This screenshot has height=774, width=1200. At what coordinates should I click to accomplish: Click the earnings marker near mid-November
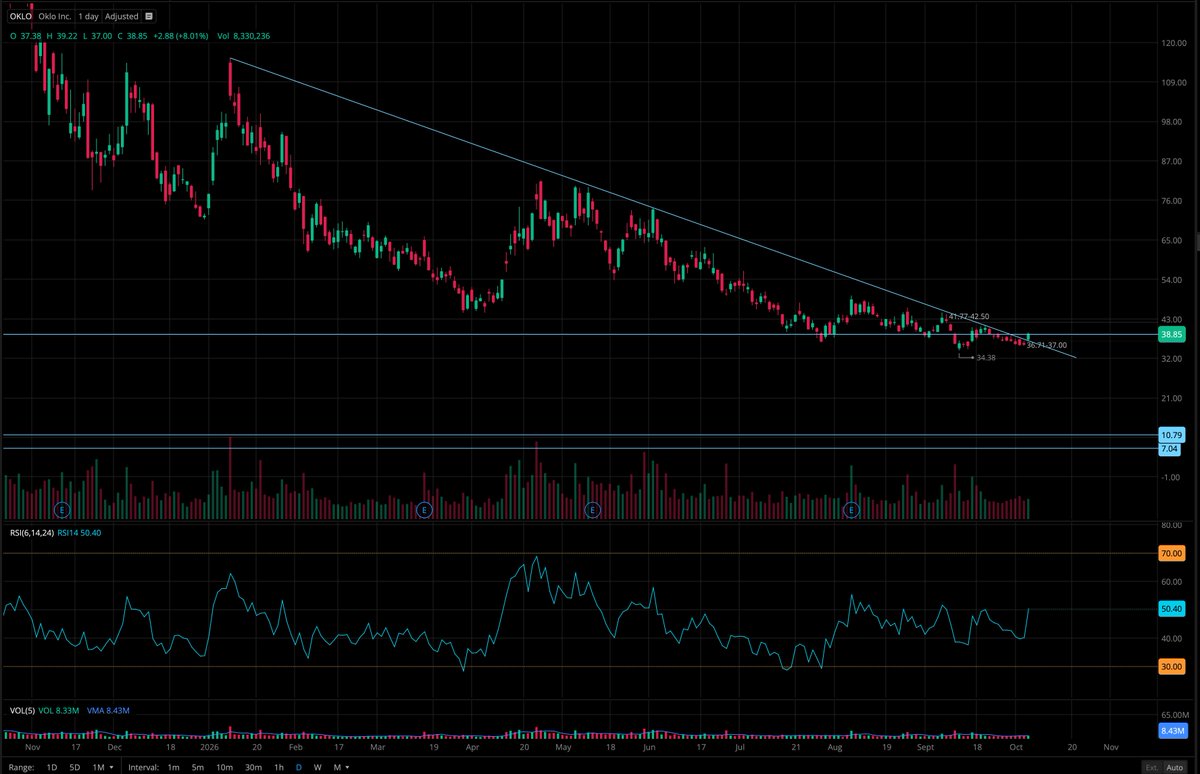click(x=60, y=509)
